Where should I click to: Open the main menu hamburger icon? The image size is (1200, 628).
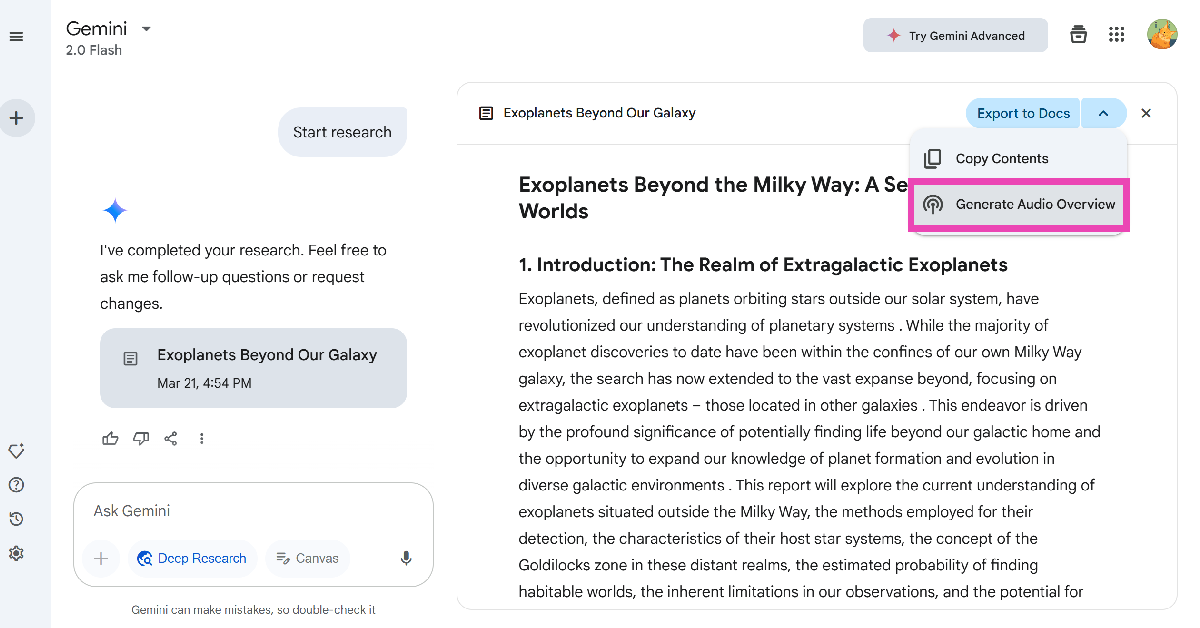[x=16, y=37]
